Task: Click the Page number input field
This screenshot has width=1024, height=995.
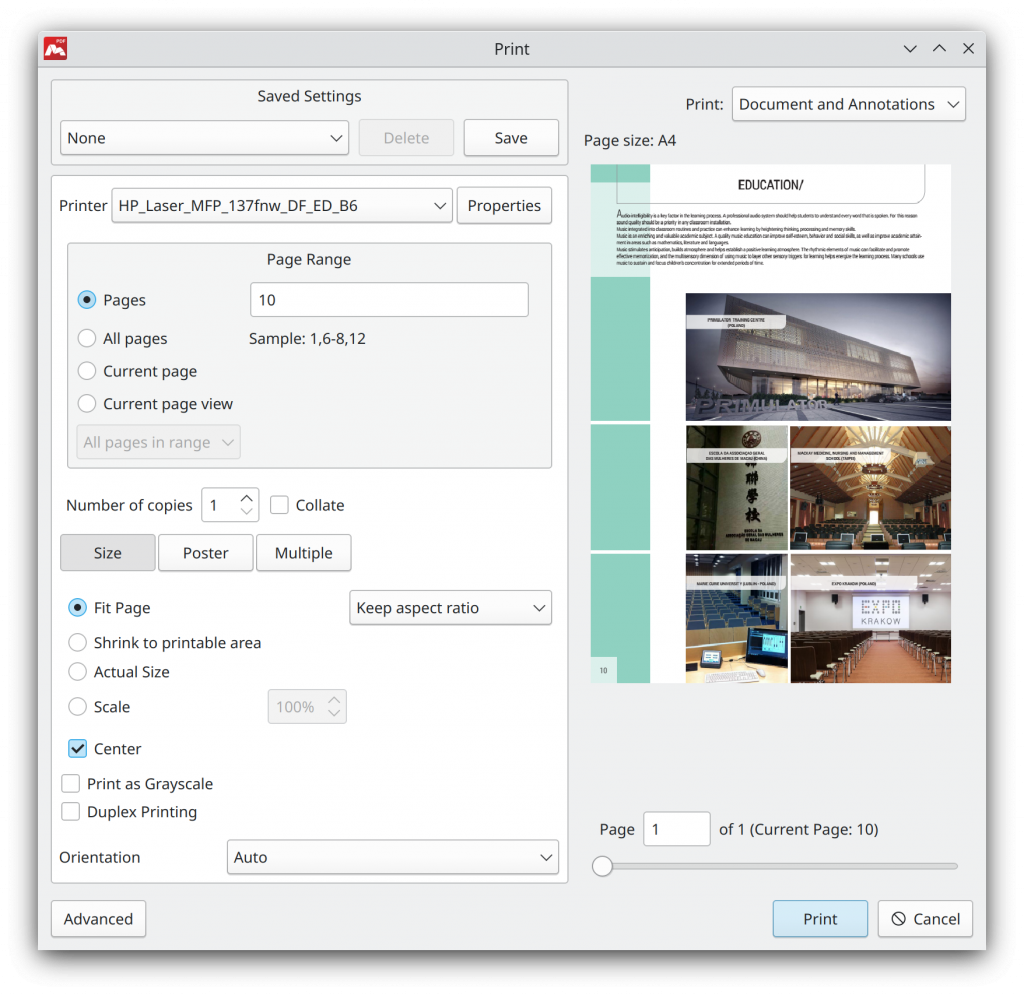Action: tap(676, 829)
